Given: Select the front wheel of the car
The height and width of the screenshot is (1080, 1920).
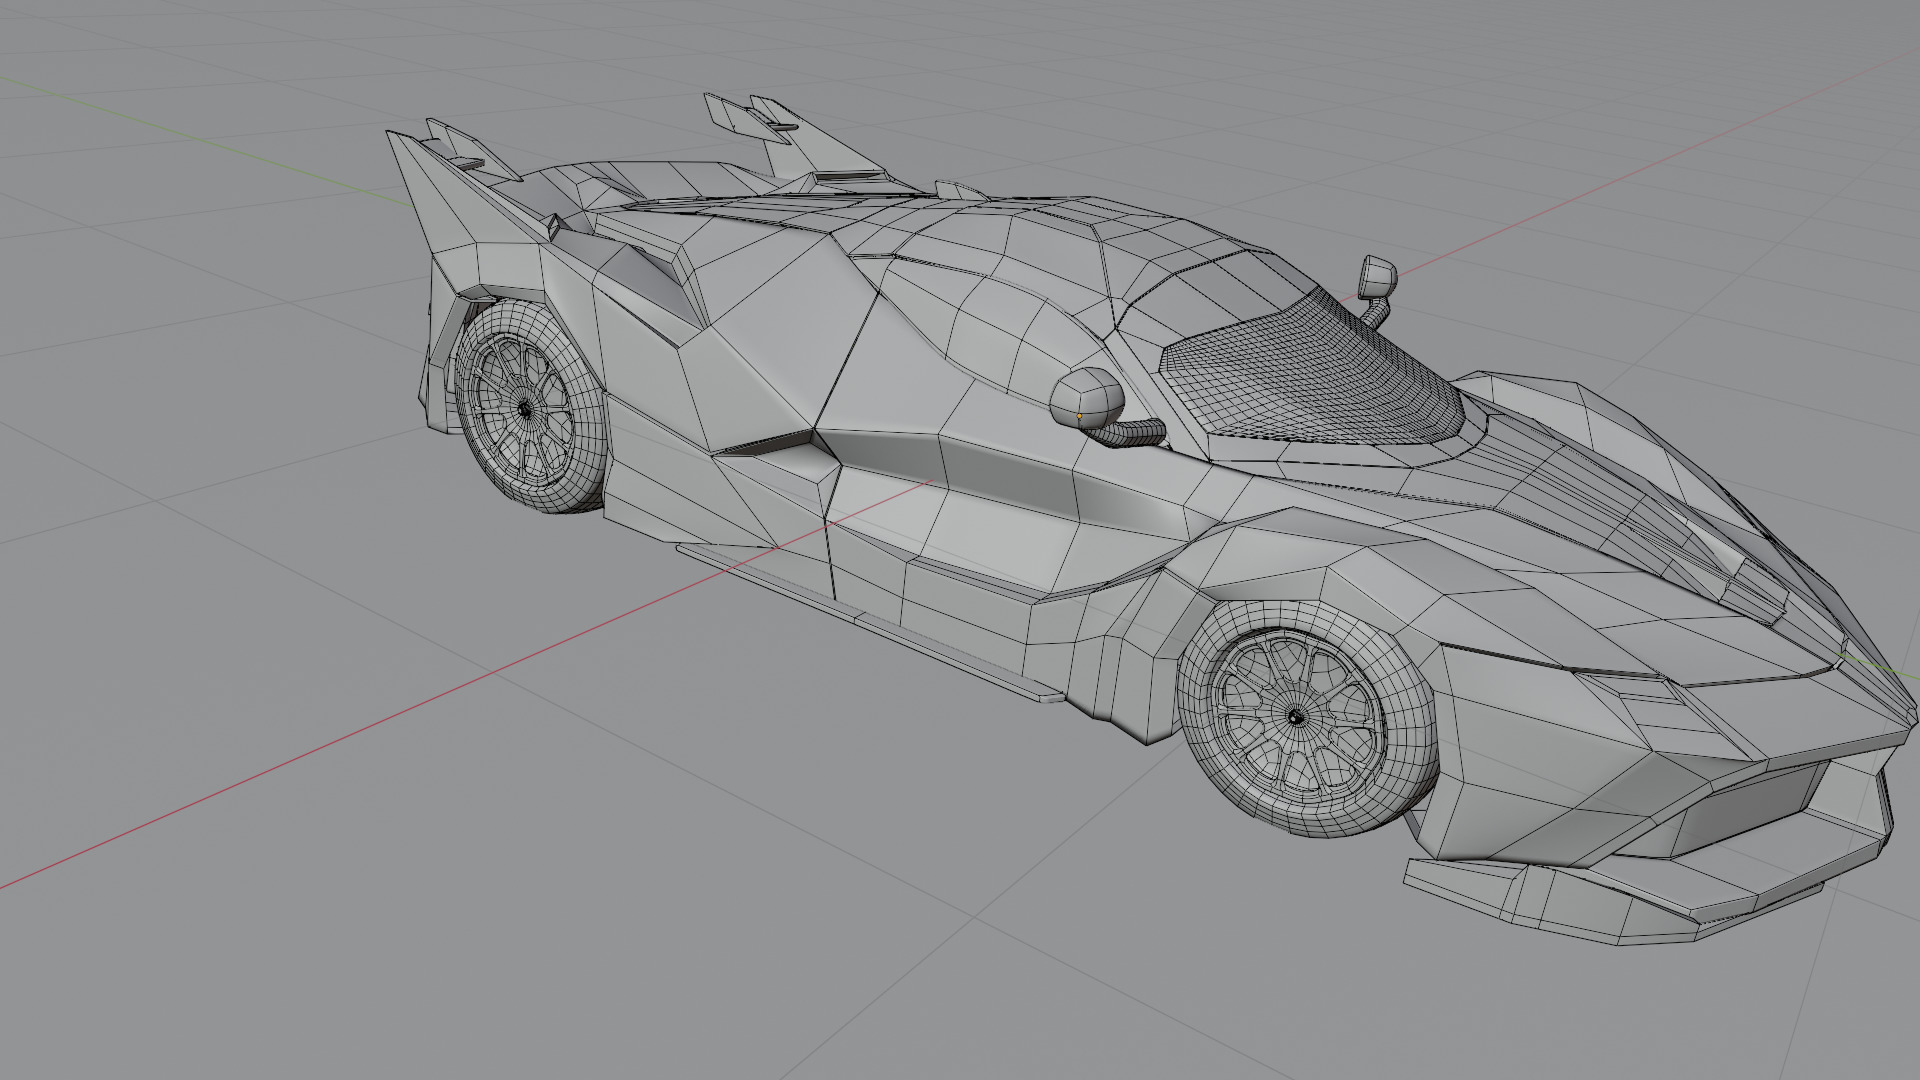Looking at the screenshot, I should [1308, 720].
